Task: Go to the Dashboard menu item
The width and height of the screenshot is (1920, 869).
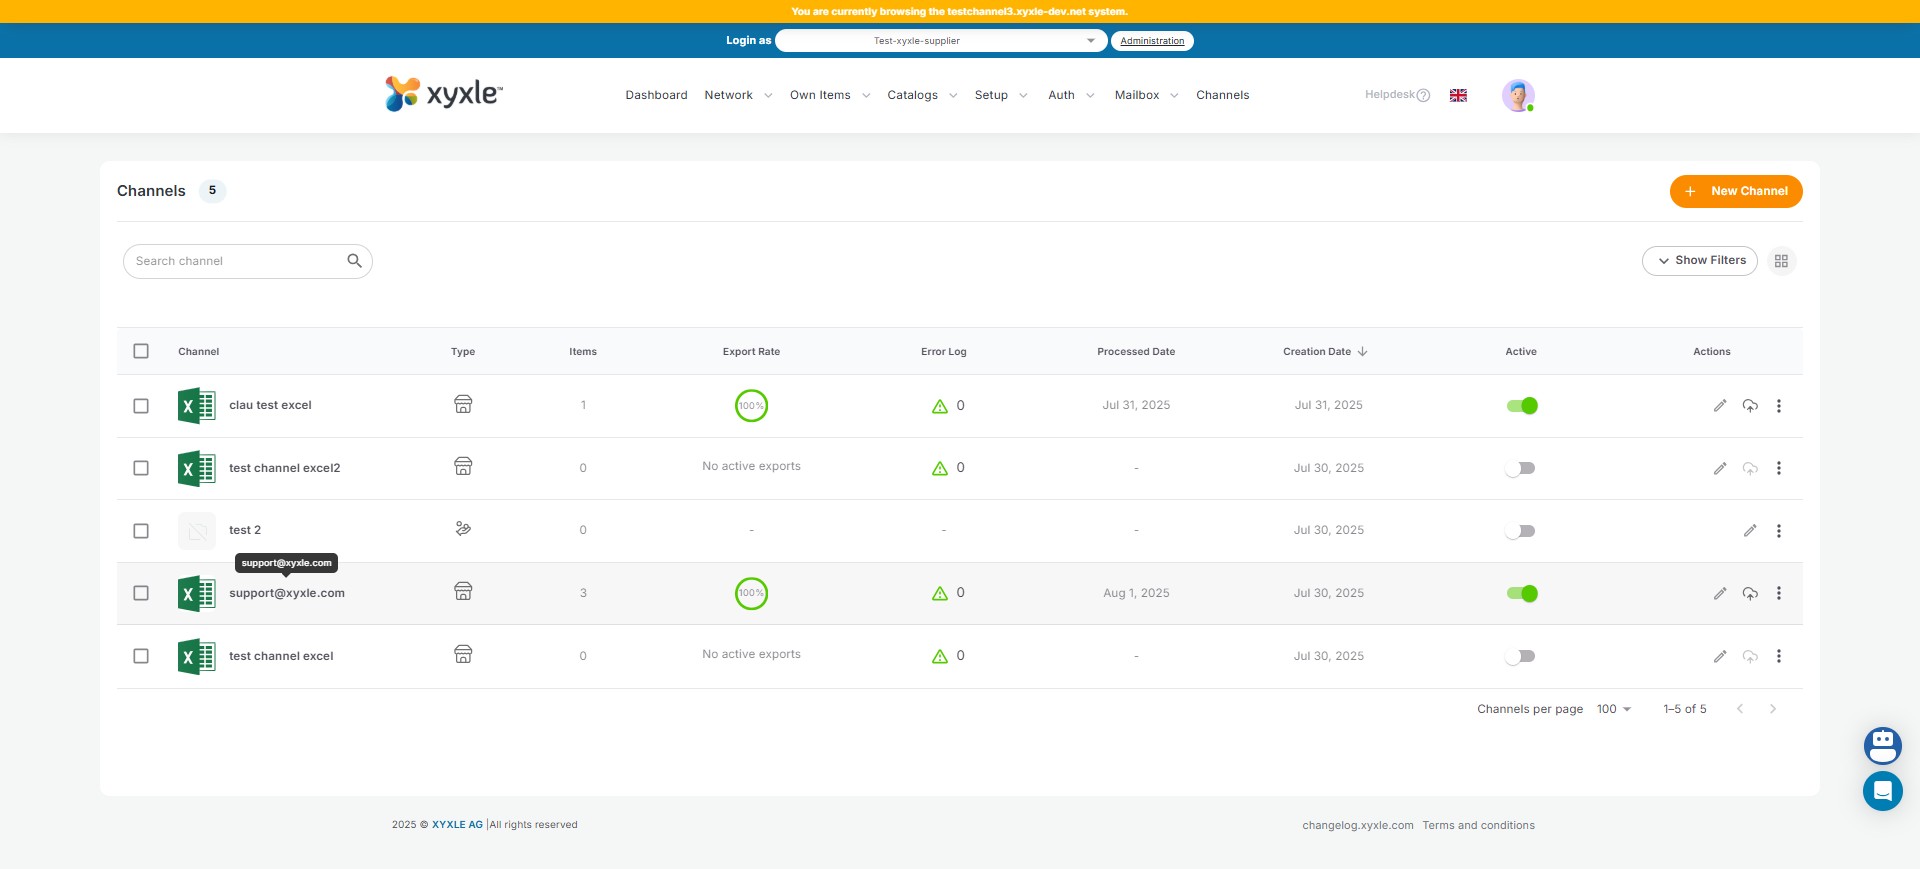Action: click(x=656, y=95)
